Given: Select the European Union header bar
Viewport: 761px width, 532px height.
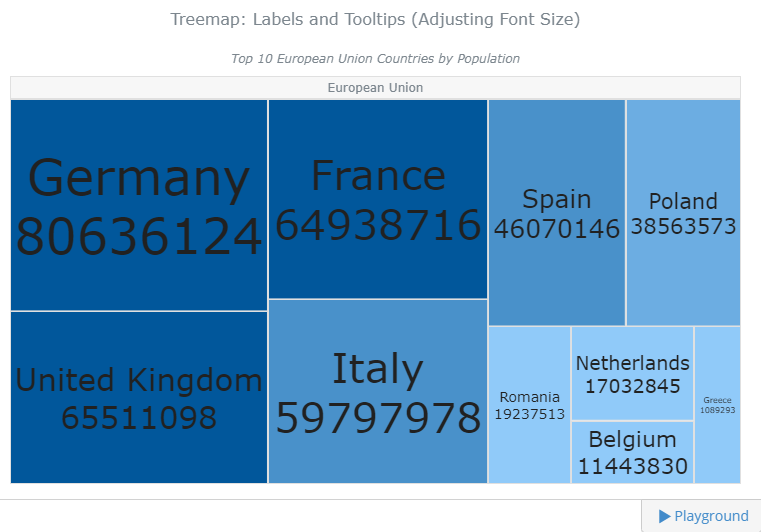Looking at the screenshot, I should pos(375,88).
